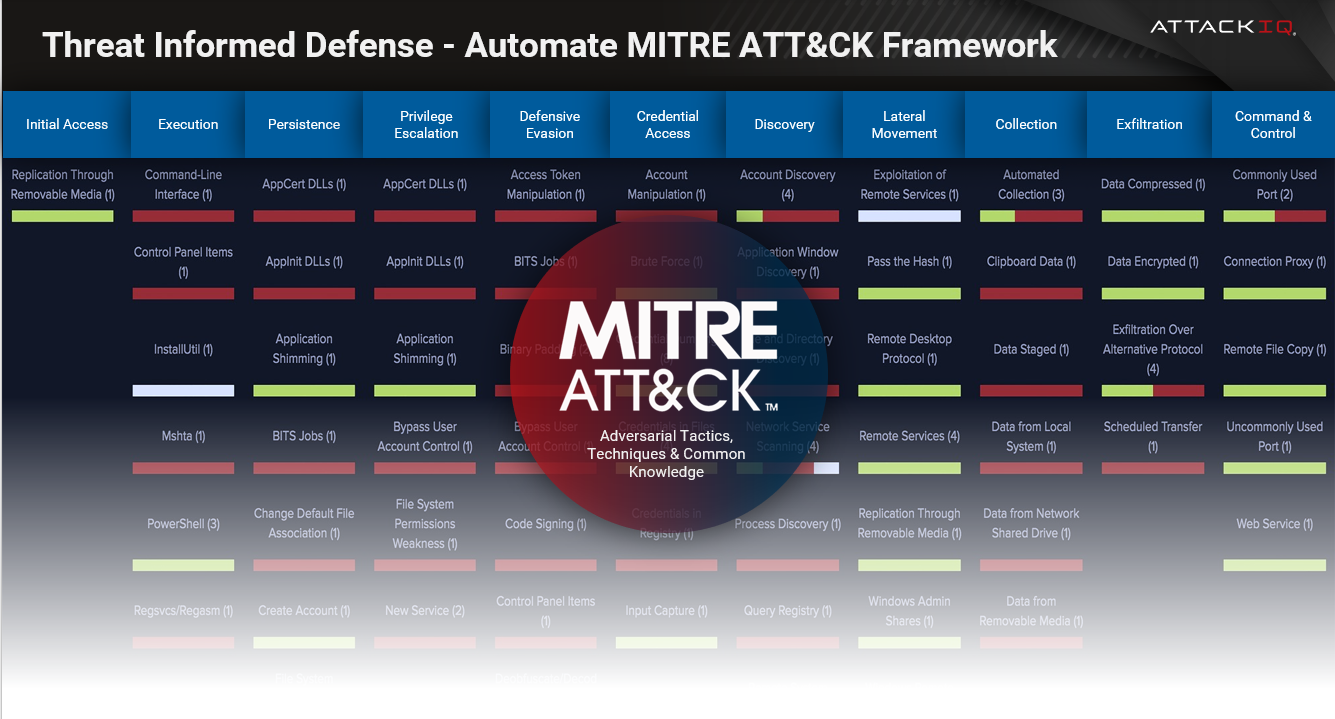Select Data from Local System (1)

coord(1031,436)
